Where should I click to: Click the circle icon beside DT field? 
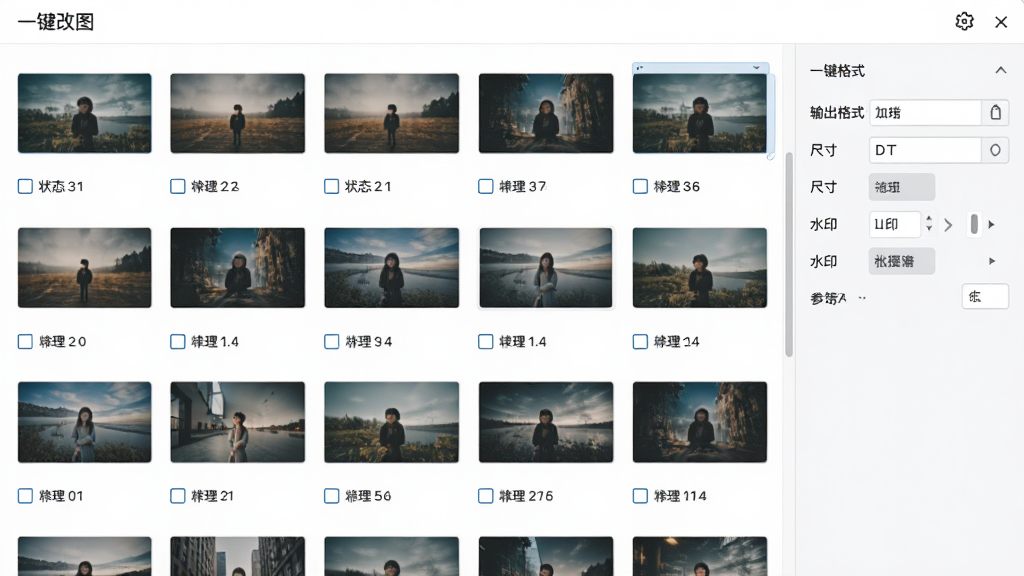coord(995,150)
